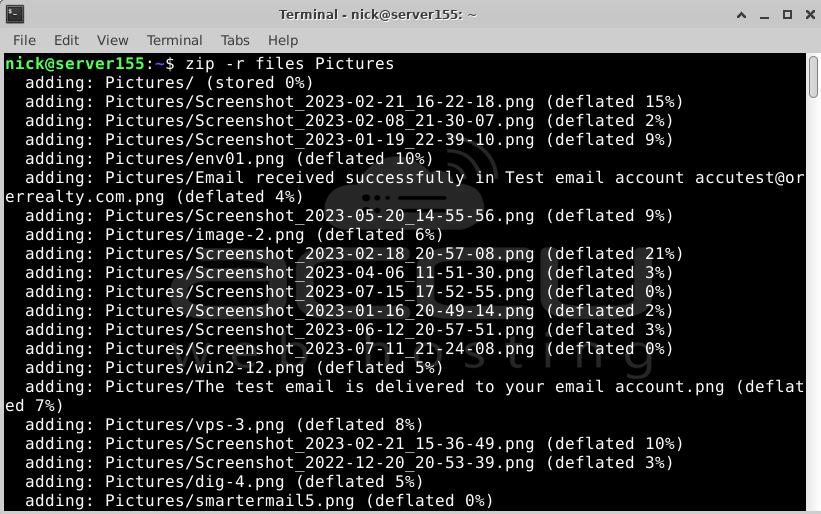Click the scrollbar track below the handle
Viewport: 821px width, 514px height.
tap(813, 304)
